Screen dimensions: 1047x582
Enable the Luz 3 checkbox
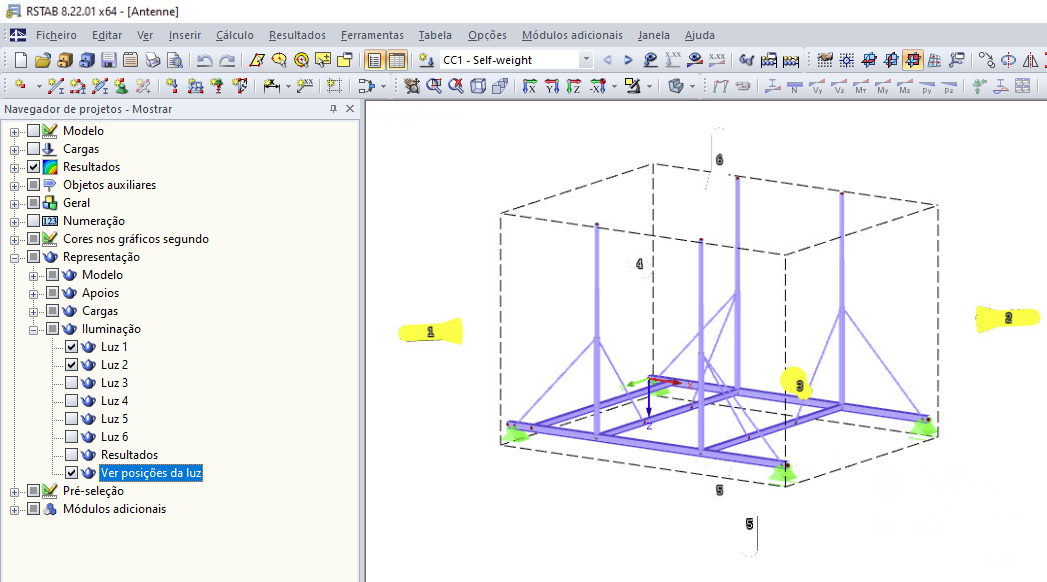71,383
